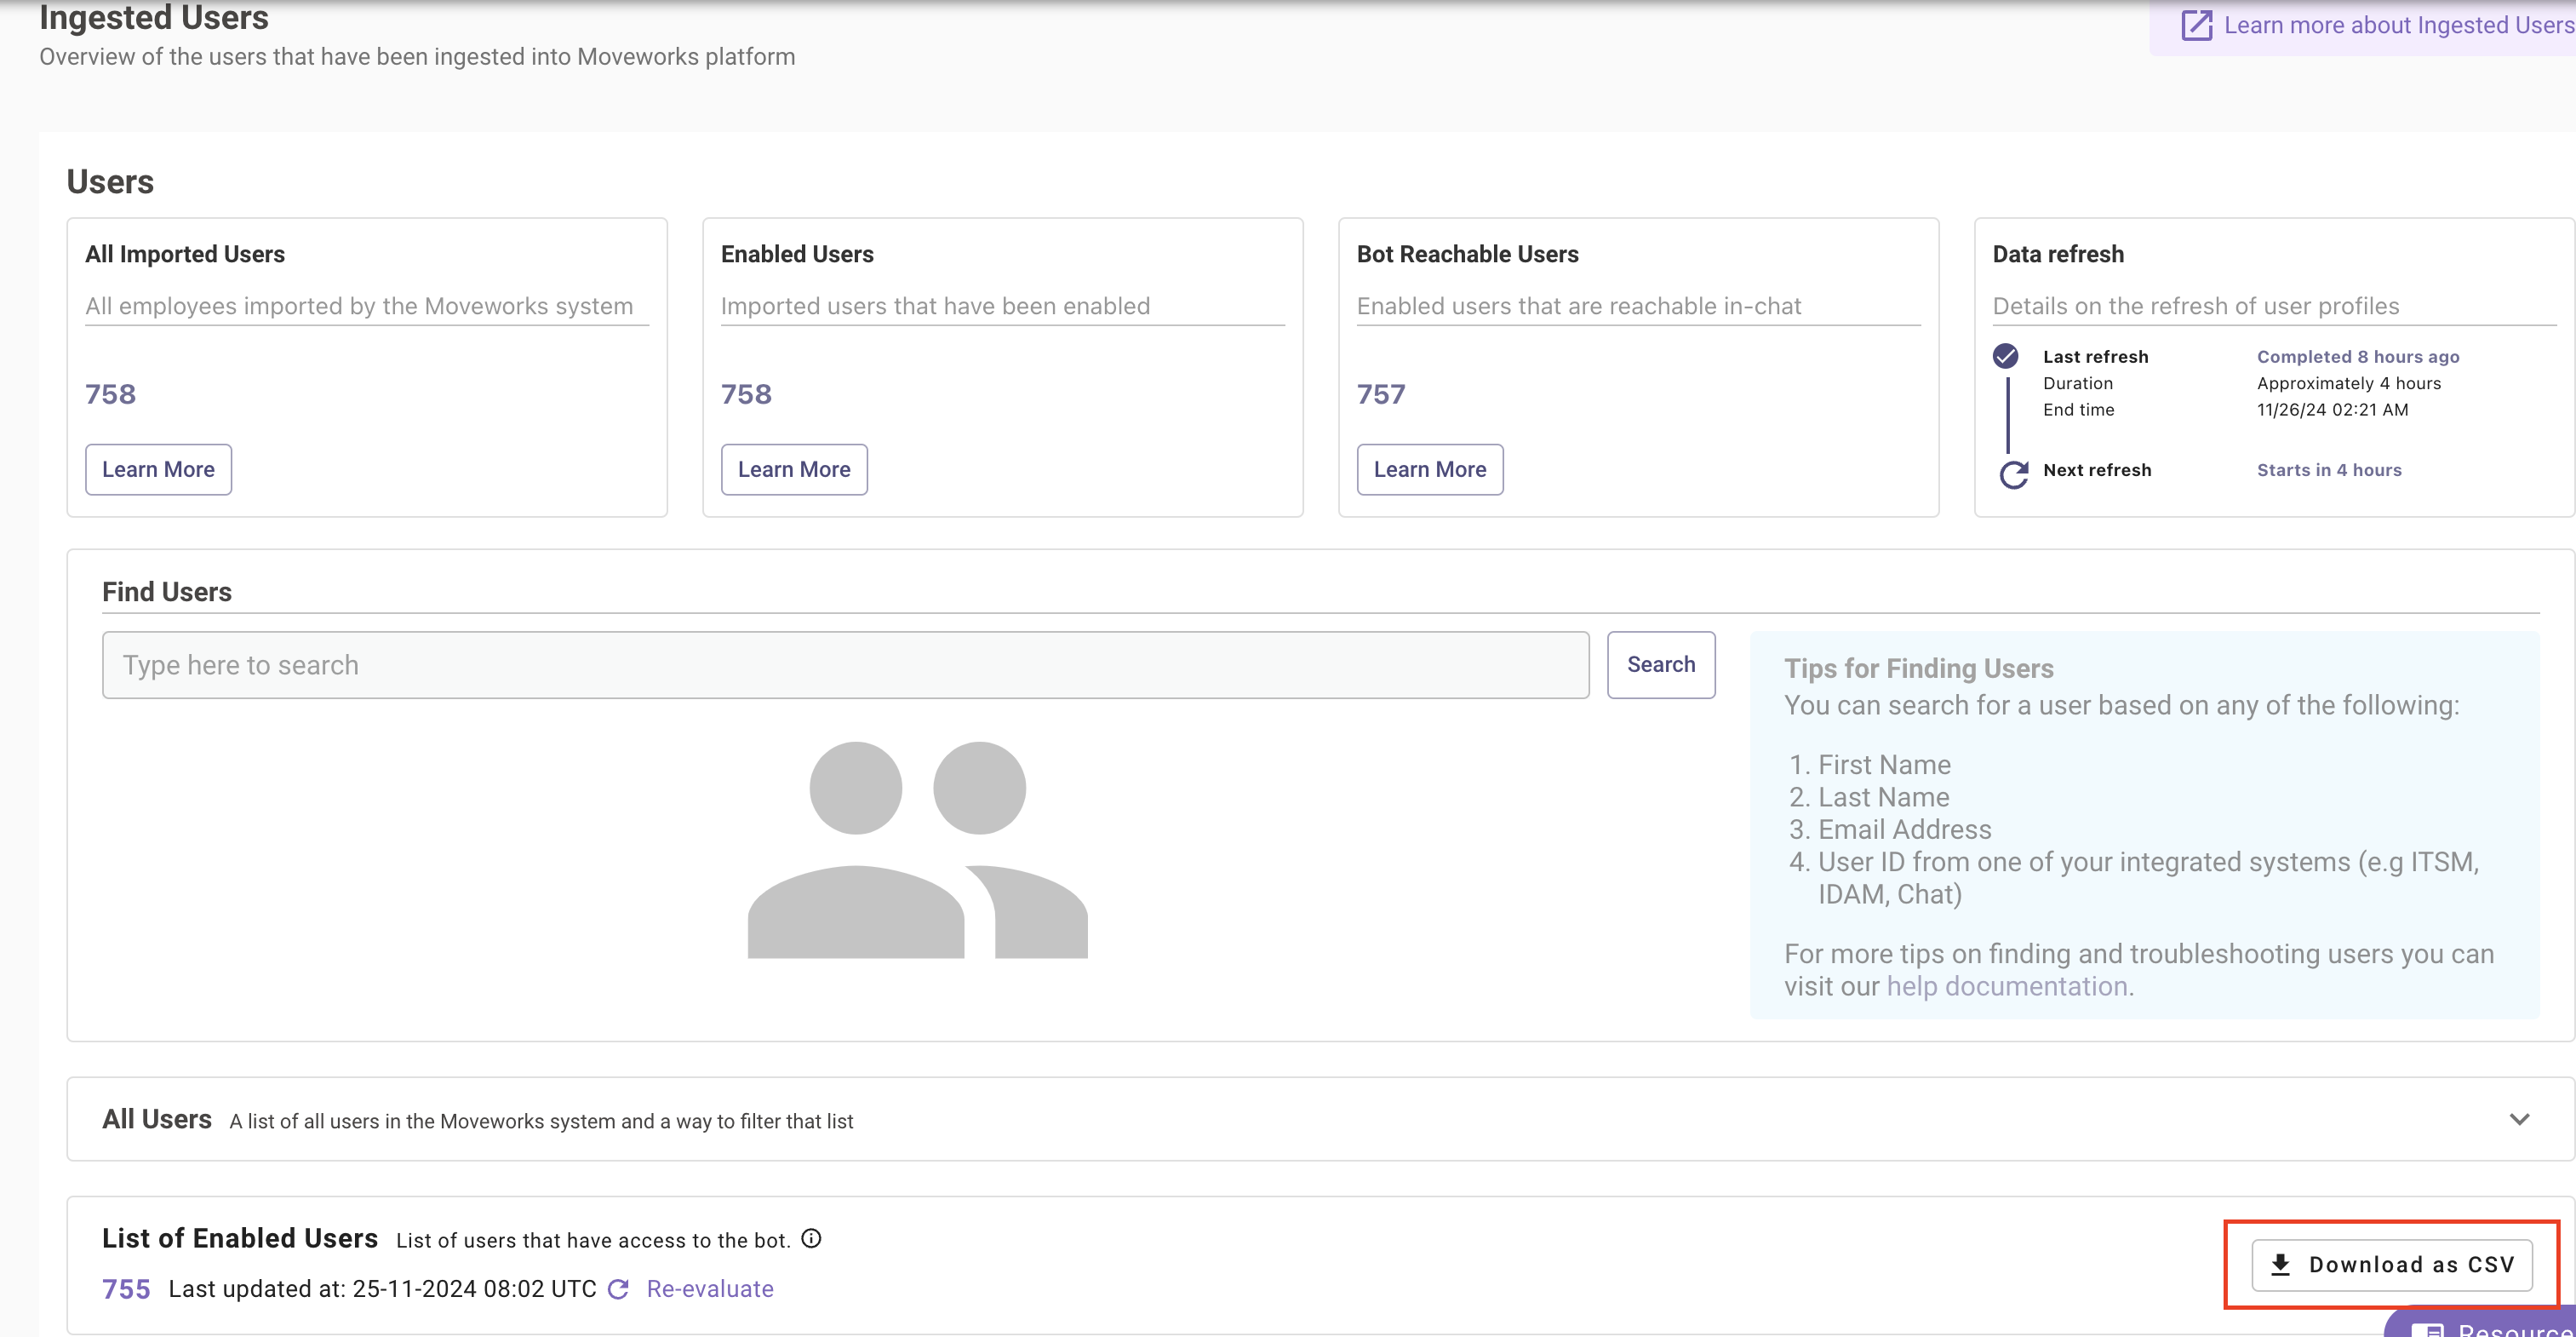The height and width of the screenshot is (1337, 2576).
Task: Click the Last refresh completed checkmark icon
Action: (2005, 356)
